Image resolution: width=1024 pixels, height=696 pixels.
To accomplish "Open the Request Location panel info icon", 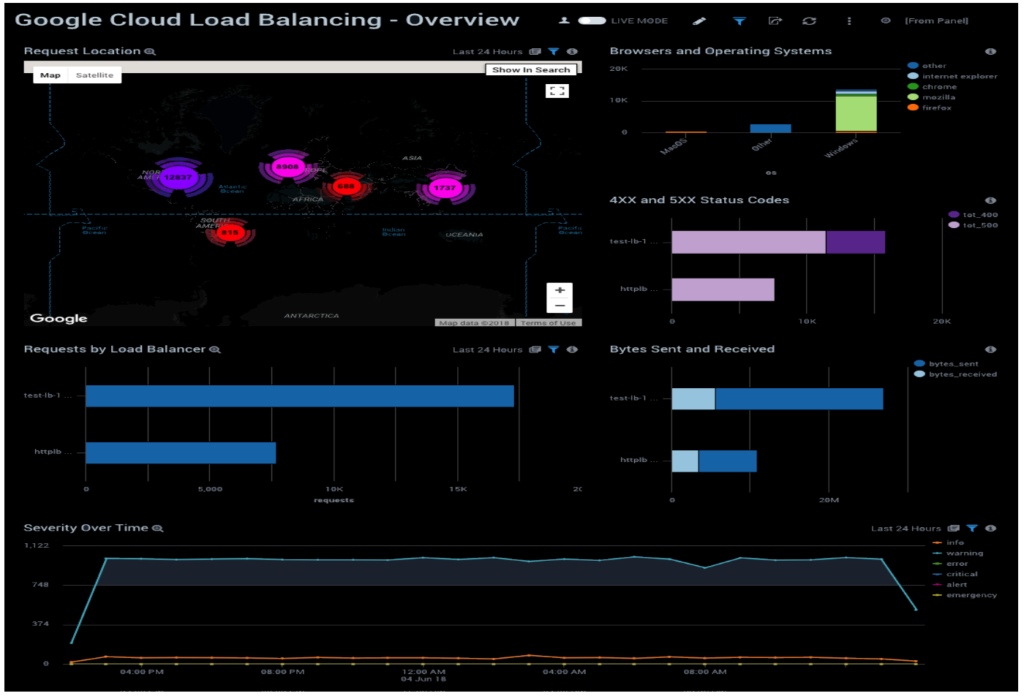I will pyautogui.click(x=572, y=52).
